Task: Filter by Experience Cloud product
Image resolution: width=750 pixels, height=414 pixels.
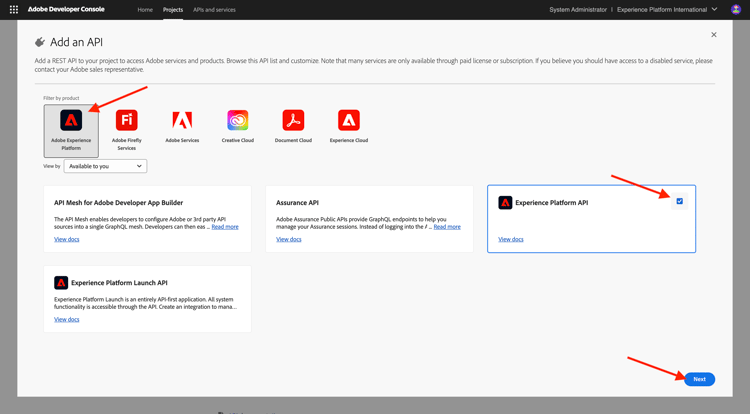Action: (x=349, y=127)
